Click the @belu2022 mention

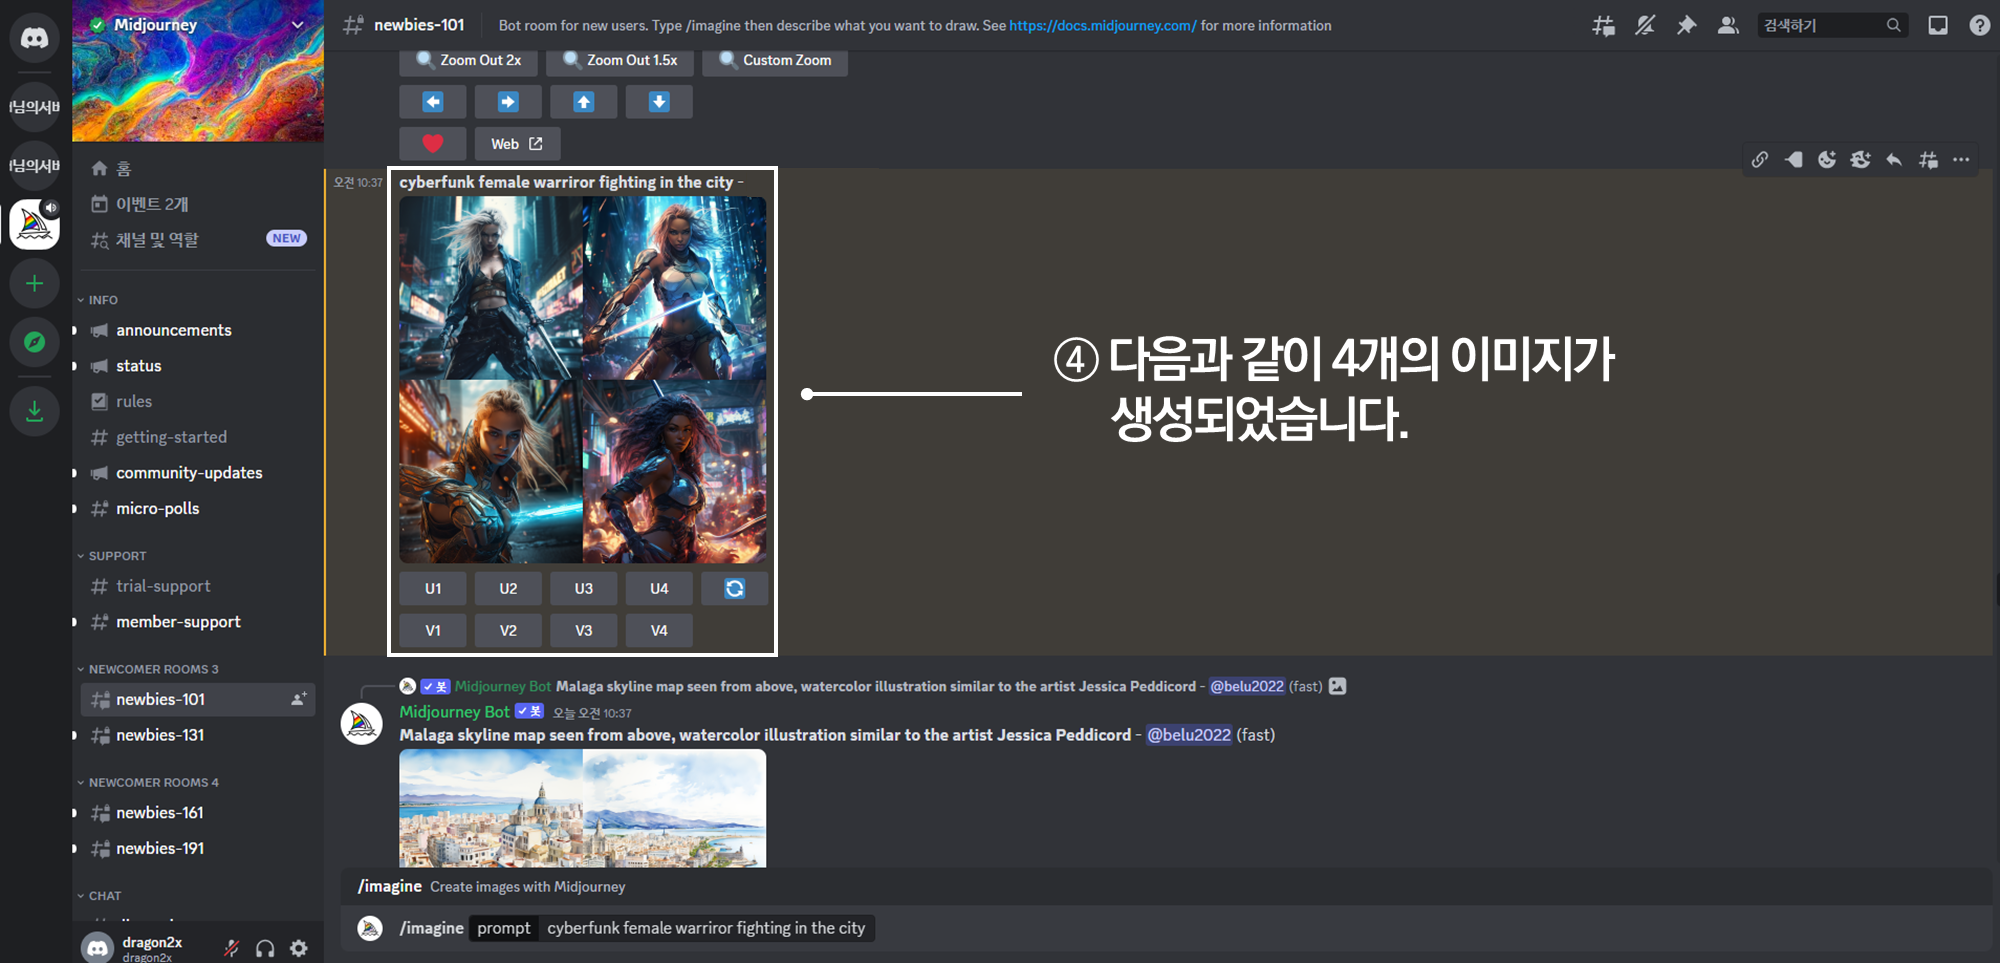pos(1189,735)
